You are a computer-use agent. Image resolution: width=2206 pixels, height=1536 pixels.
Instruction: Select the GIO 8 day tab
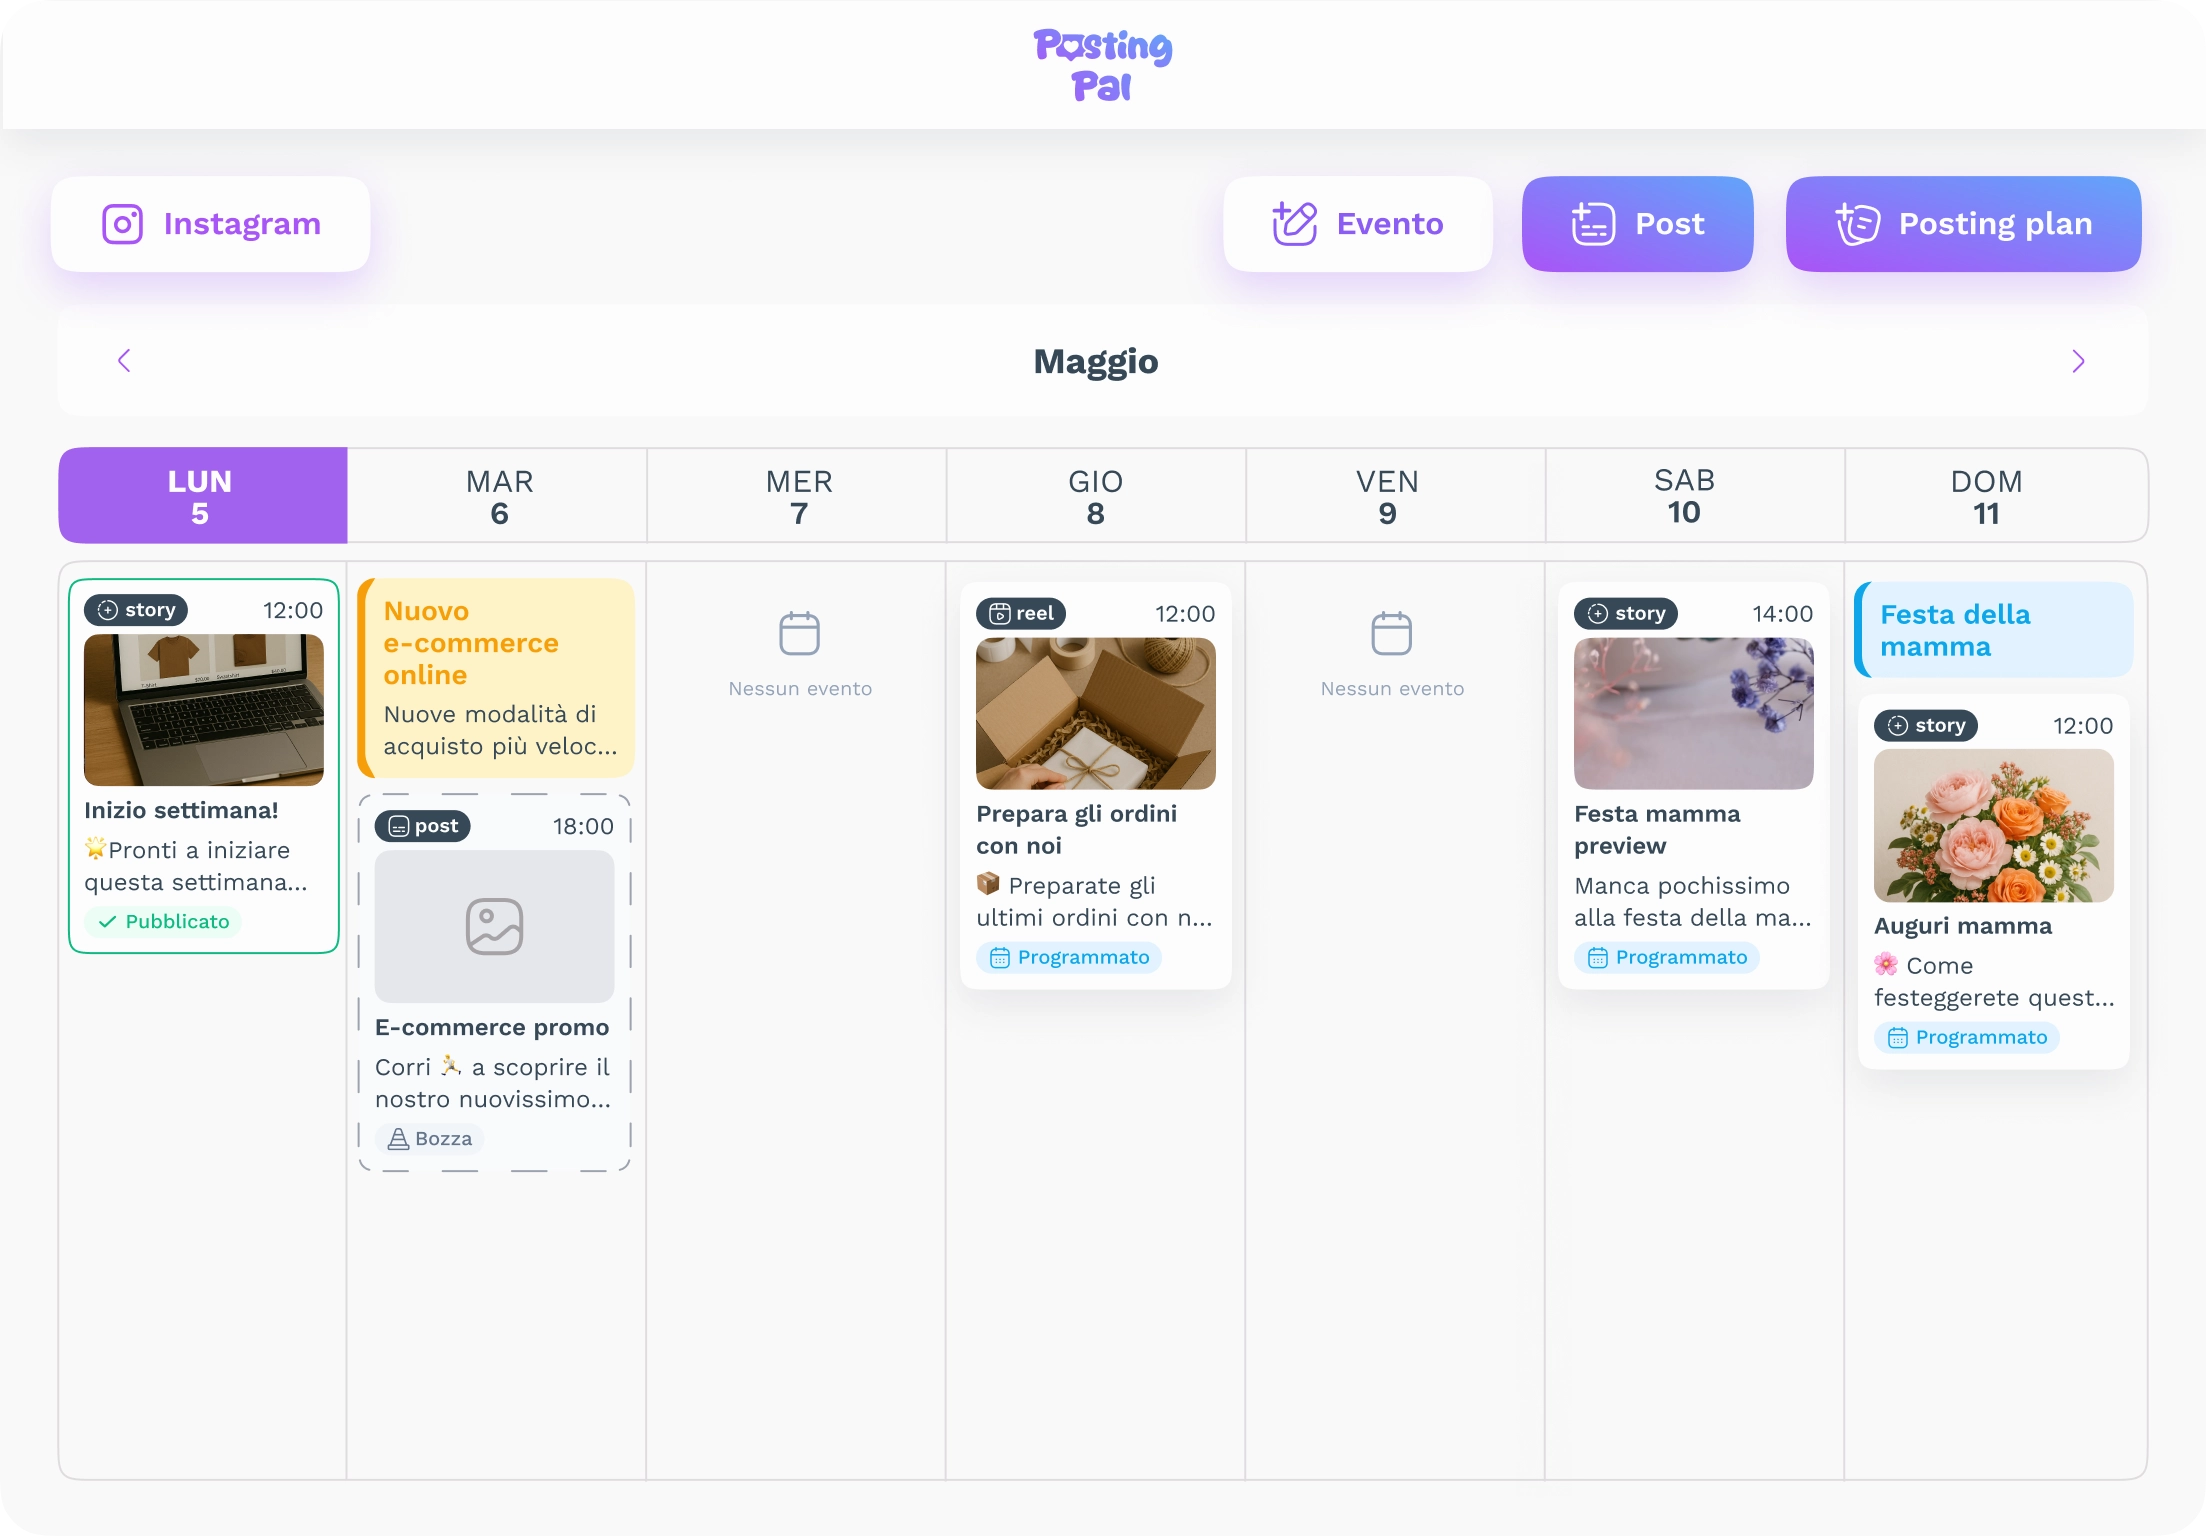[x=1096, y=496]
